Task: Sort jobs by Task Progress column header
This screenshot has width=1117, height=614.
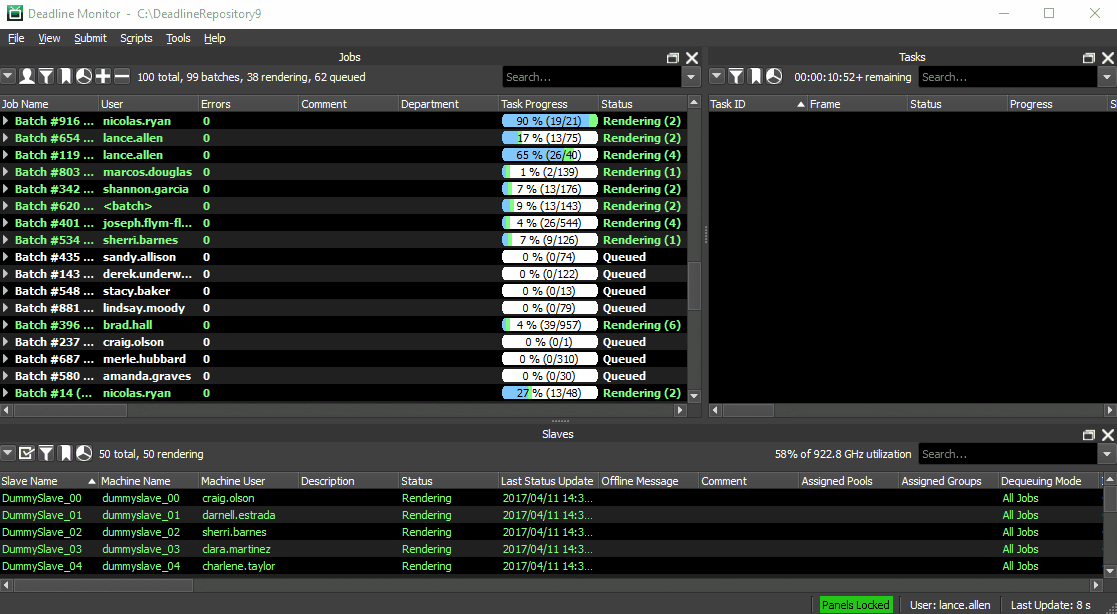Action: coord(549,104)
